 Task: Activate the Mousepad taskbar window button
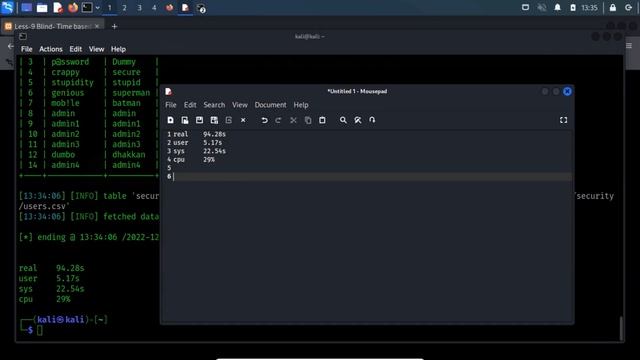[x=185, y=8]
